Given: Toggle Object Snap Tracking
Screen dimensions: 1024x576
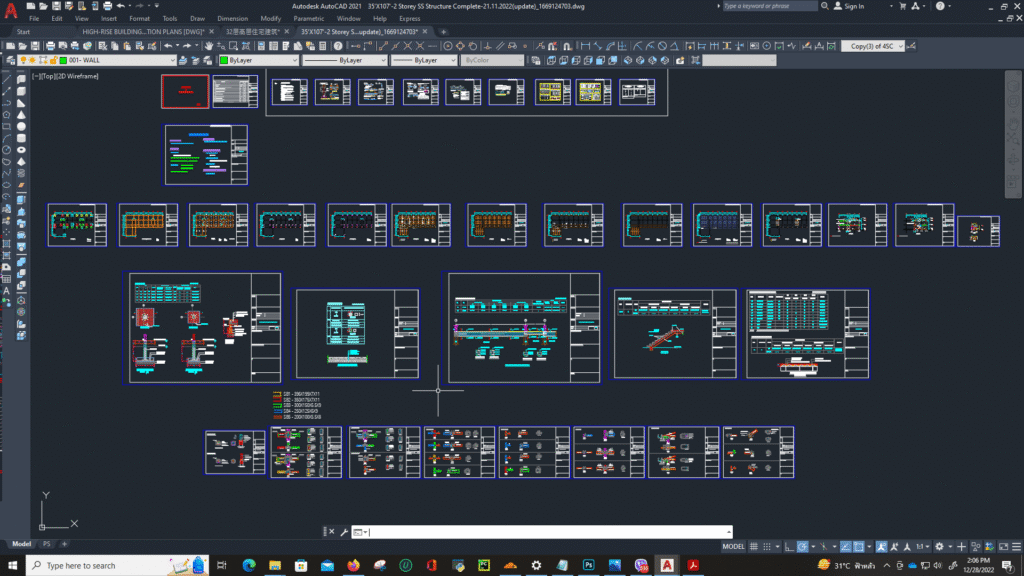Looking at the screenshot, I should point(846,547).
